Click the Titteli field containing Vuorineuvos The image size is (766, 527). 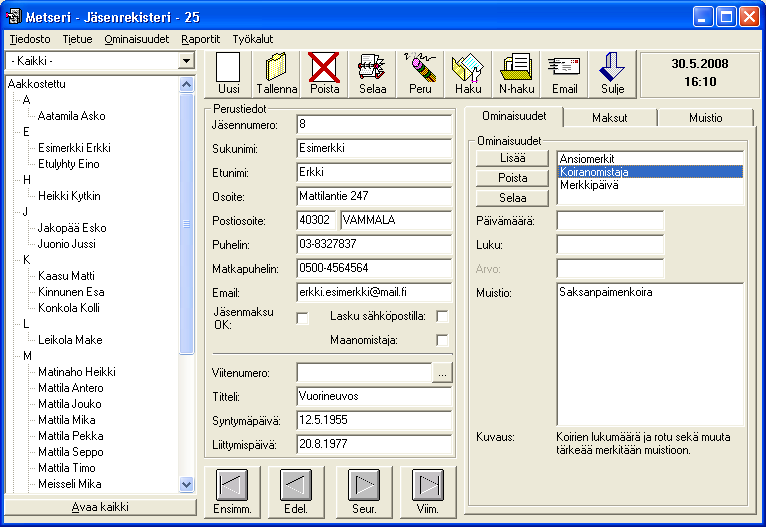click(x=374, y=396)
